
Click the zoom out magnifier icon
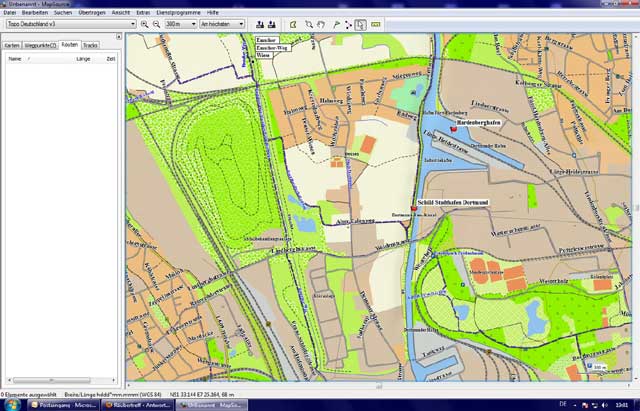(x=156, y=23)
